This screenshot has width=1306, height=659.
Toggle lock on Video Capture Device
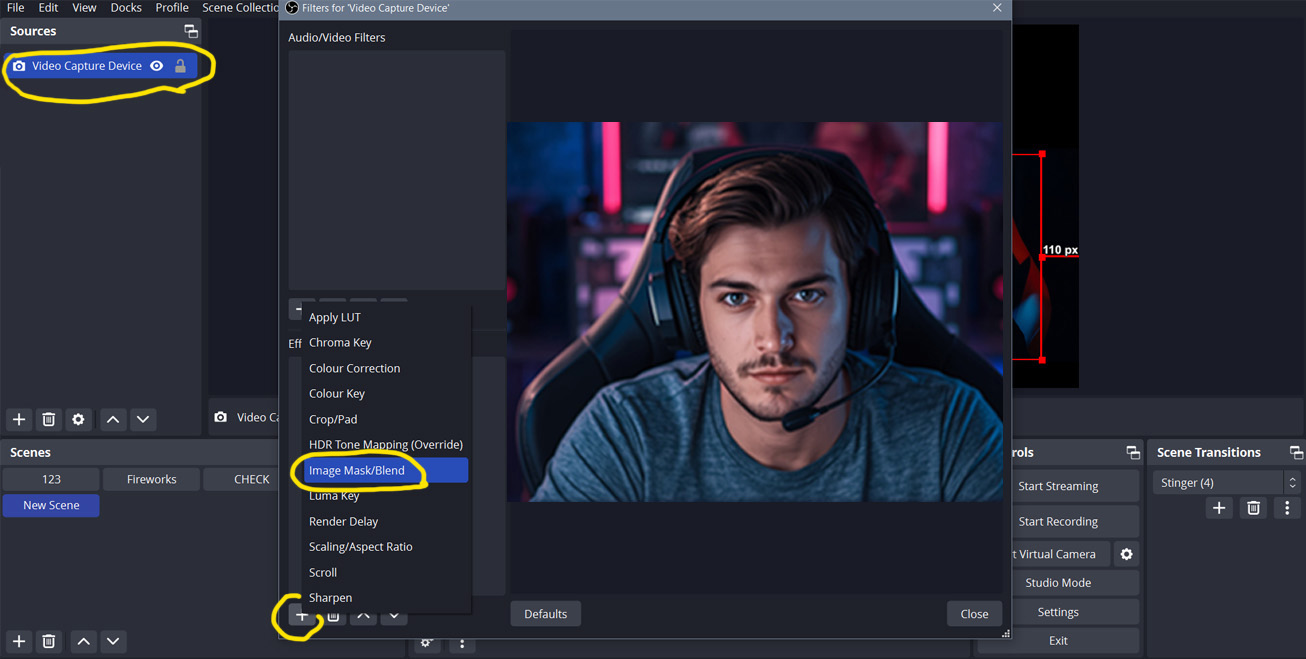pyautogui.click(x=180, y=66)
